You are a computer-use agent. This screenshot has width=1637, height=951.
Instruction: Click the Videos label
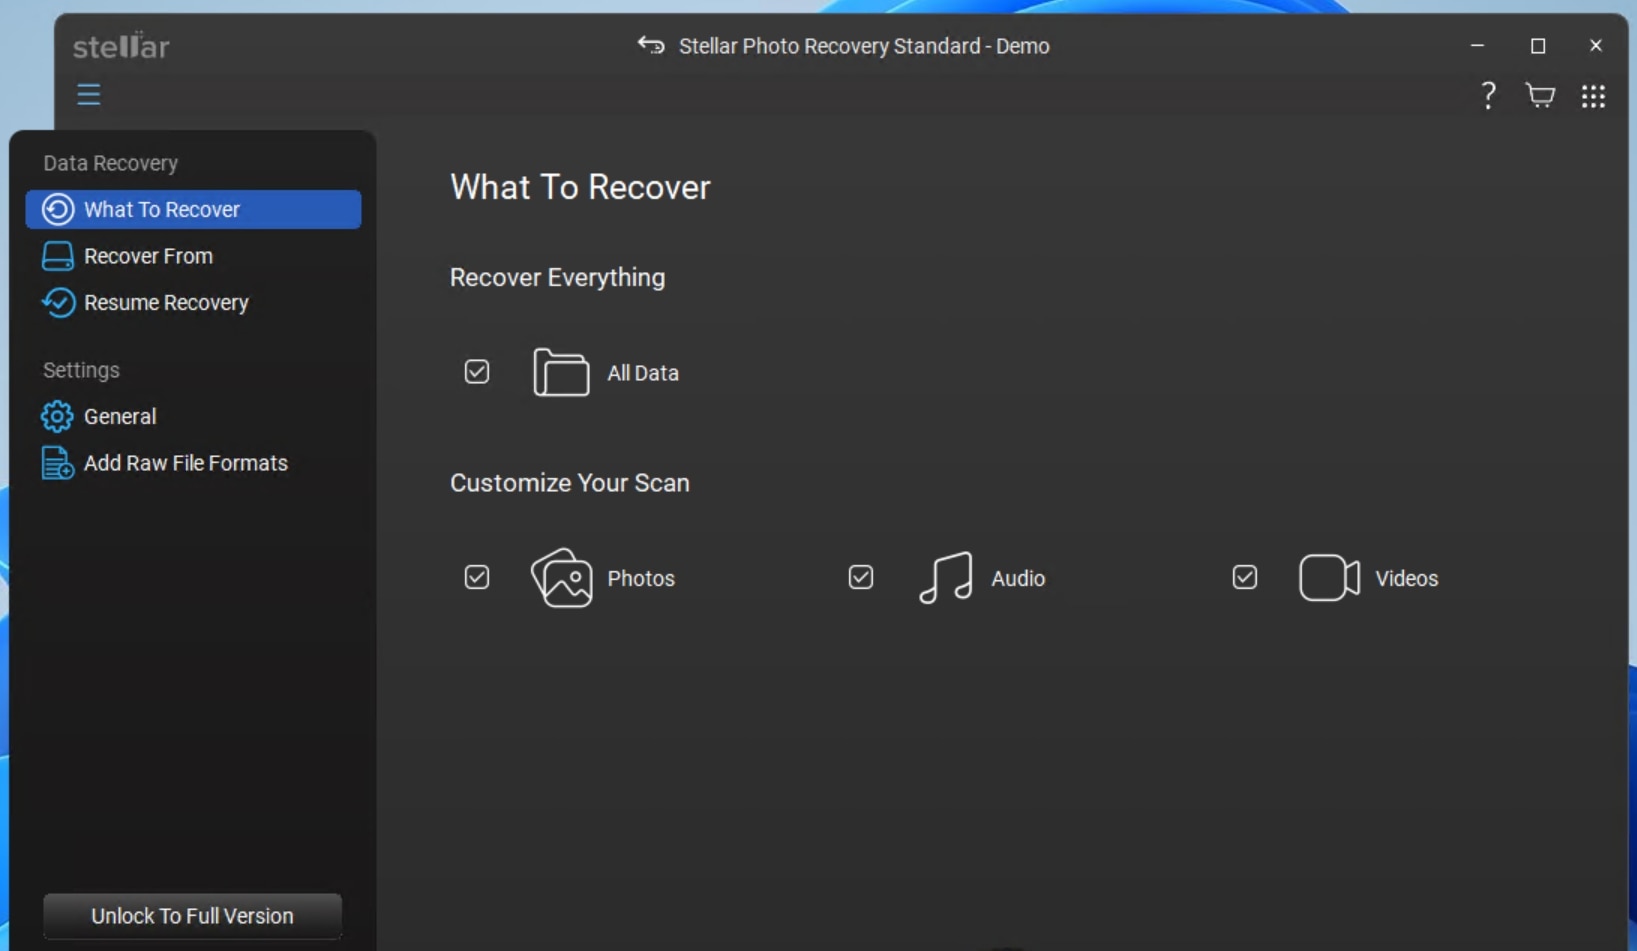pos(1406,578)
